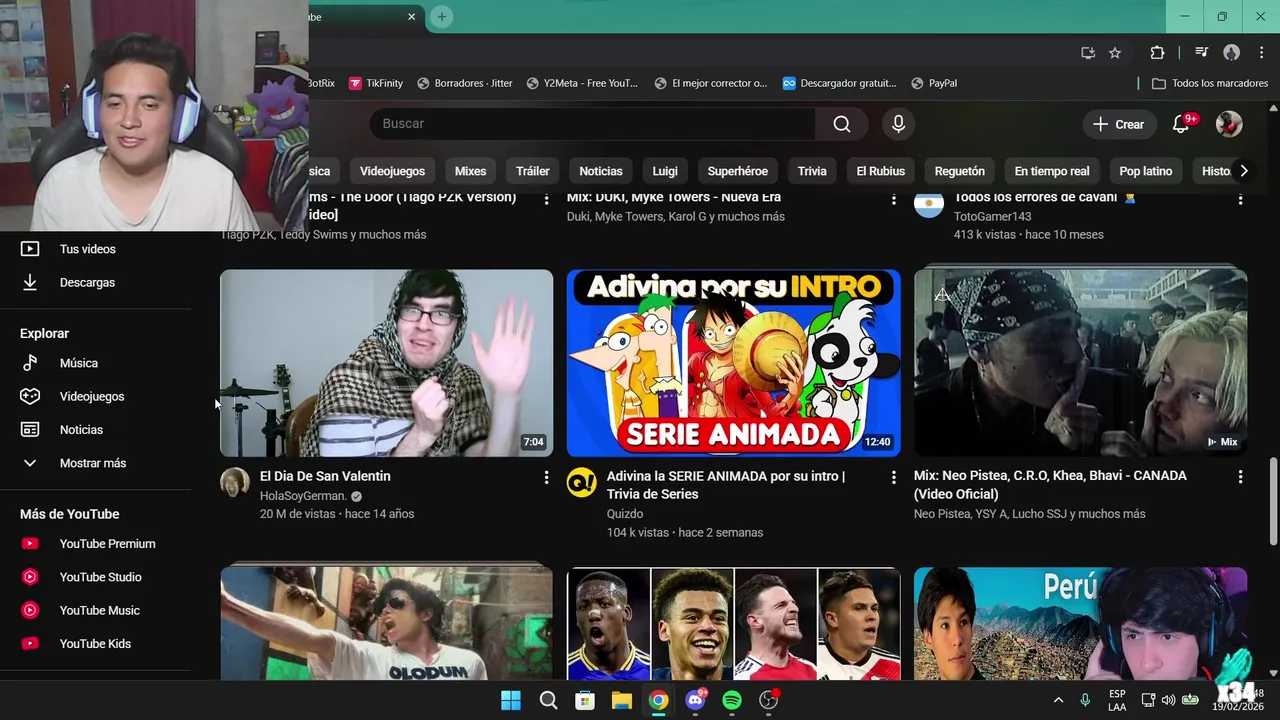
Task: Select the Videojuegos filter chip
Action: click(x=392, y=171)
